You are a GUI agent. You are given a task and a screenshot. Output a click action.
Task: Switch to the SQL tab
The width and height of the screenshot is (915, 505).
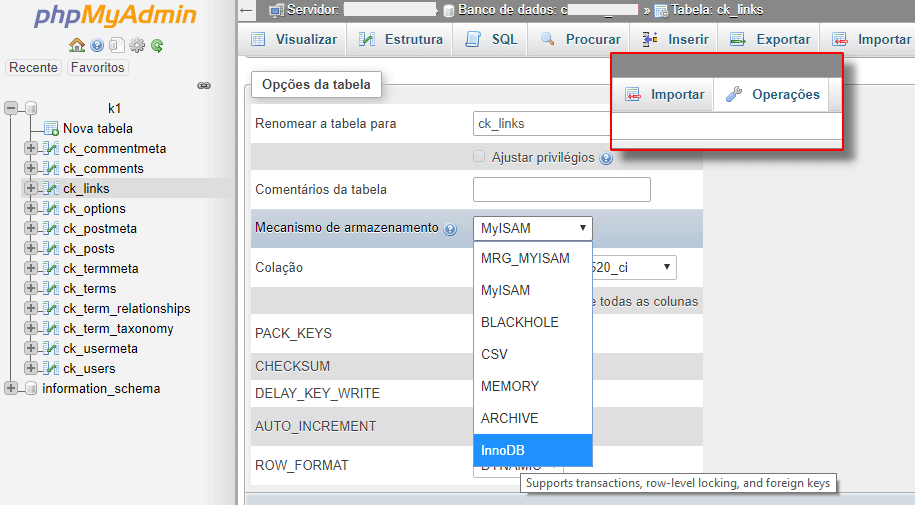pyautogui.click(x=491, y=40)
